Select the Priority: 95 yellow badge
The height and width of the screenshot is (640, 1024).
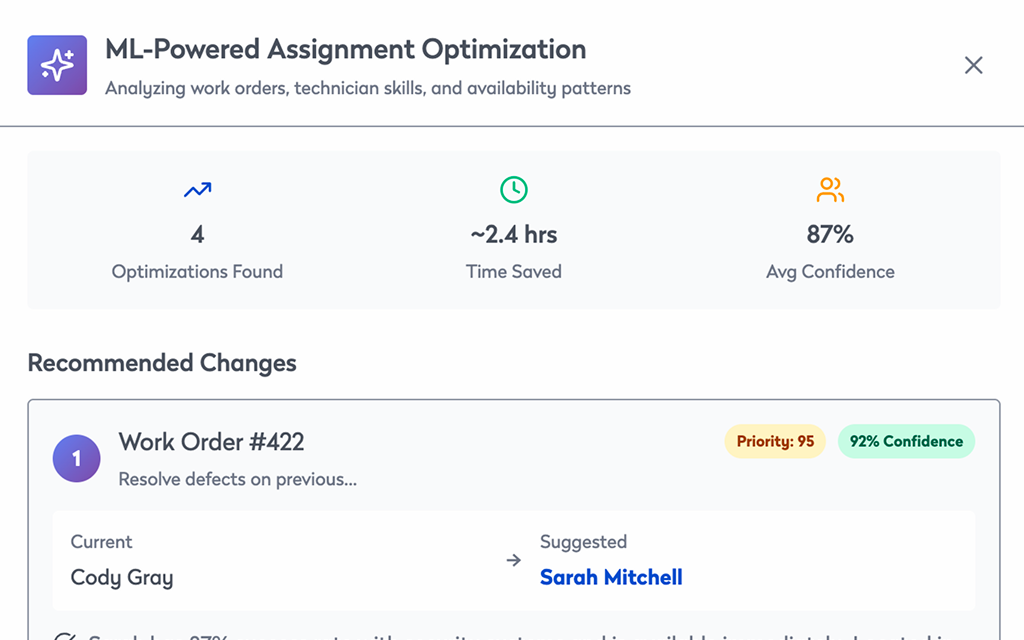click(775, 441)
